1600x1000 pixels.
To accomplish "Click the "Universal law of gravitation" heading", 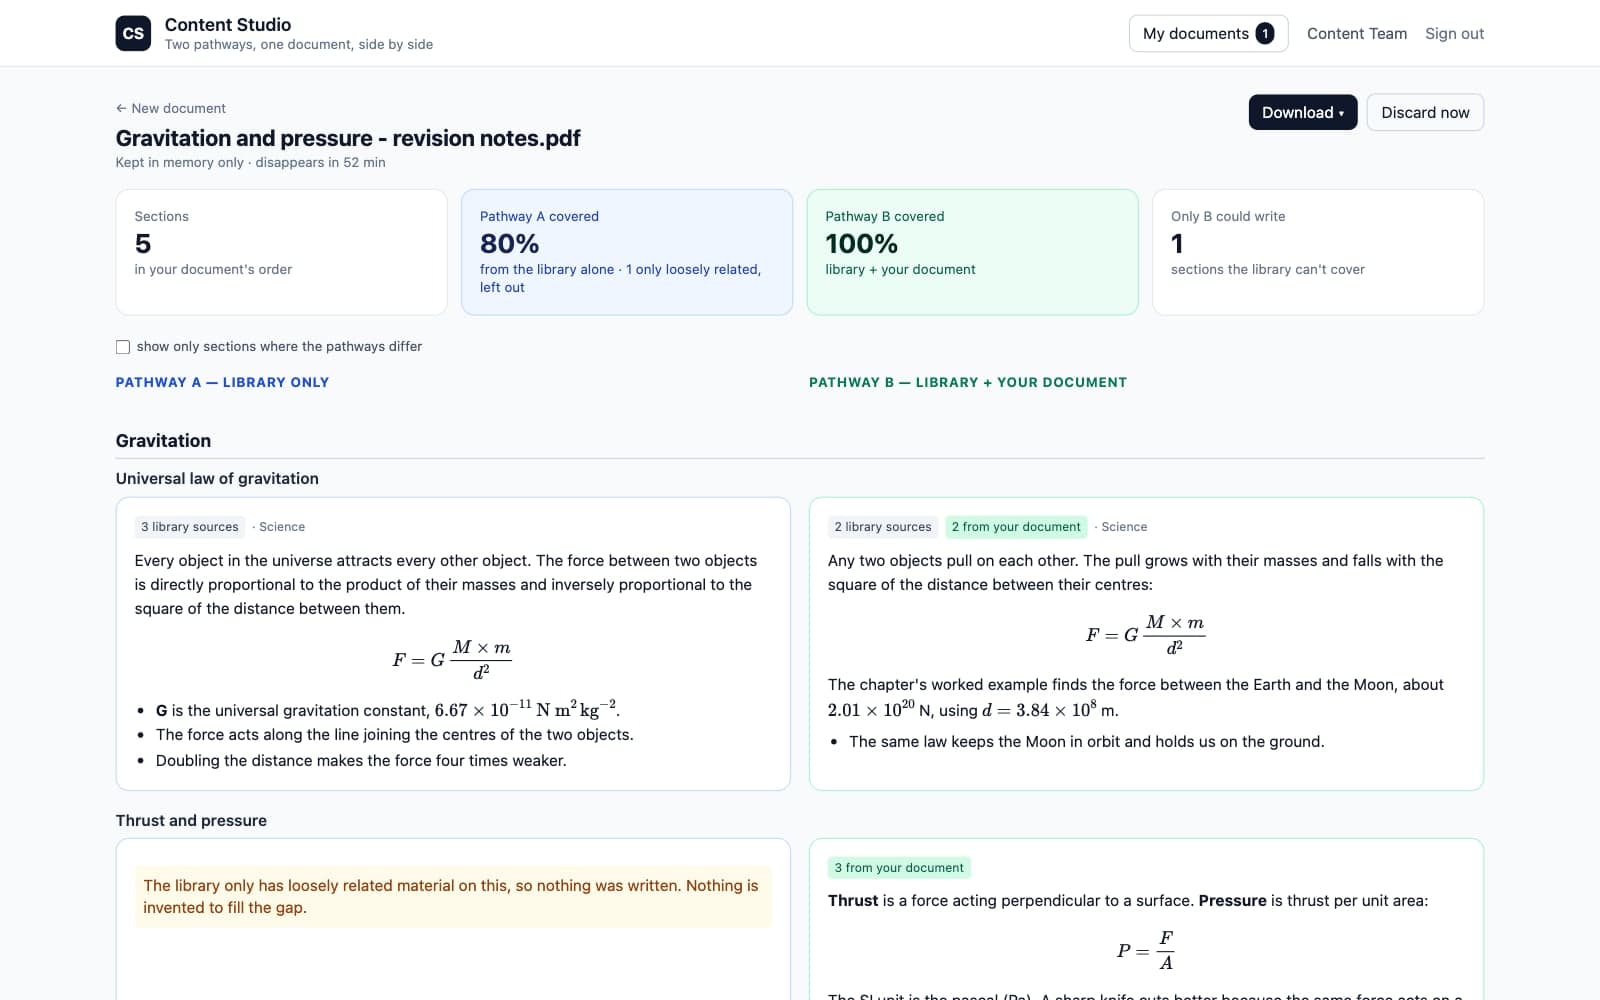I will (217, 478).
